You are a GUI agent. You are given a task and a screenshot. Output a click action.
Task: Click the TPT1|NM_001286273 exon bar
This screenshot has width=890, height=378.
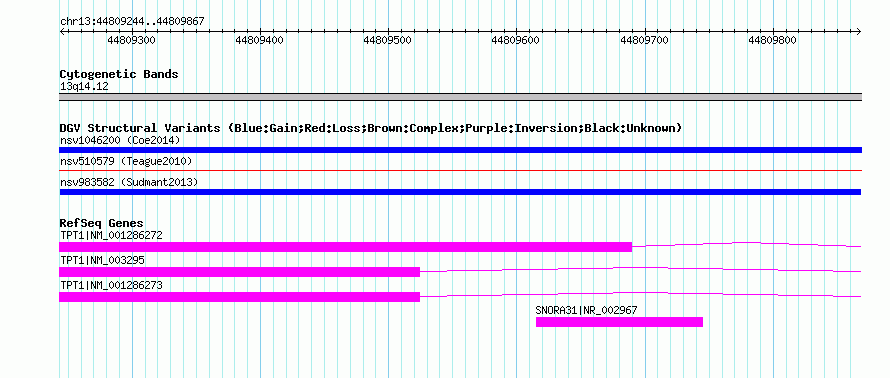click(x=240, y=297)
